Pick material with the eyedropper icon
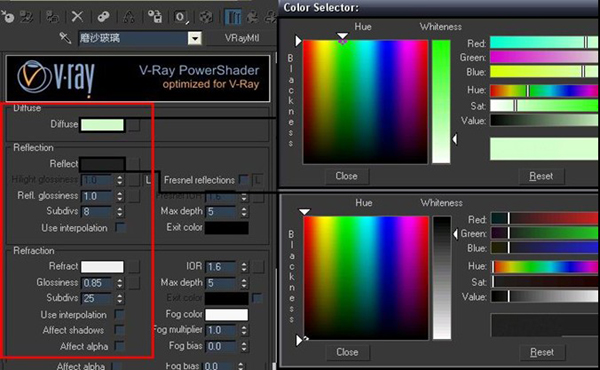The height and width of the screenshot is (370, 600). coord(65,38)
